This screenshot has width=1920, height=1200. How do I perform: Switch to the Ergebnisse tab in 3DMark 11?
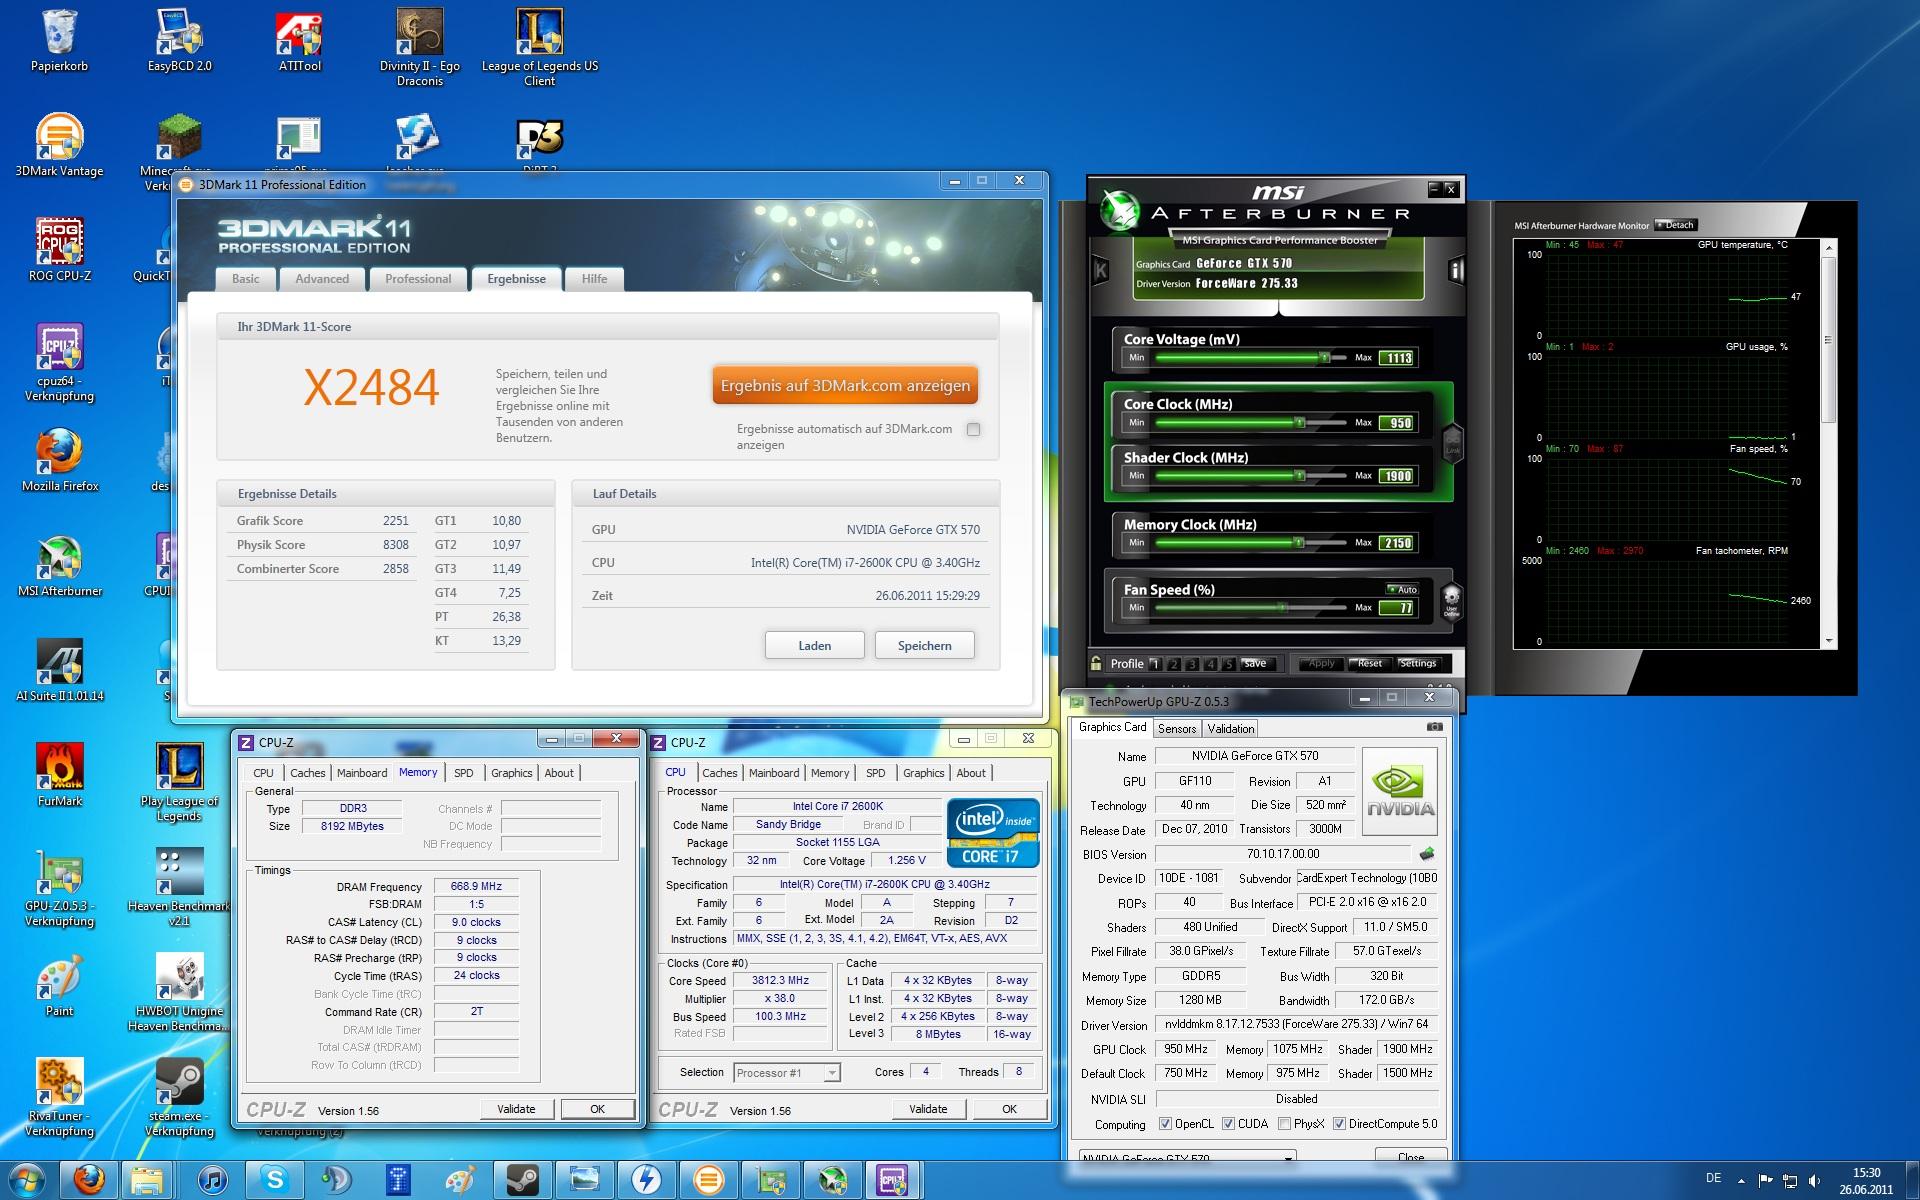click(x=516, y=279)
